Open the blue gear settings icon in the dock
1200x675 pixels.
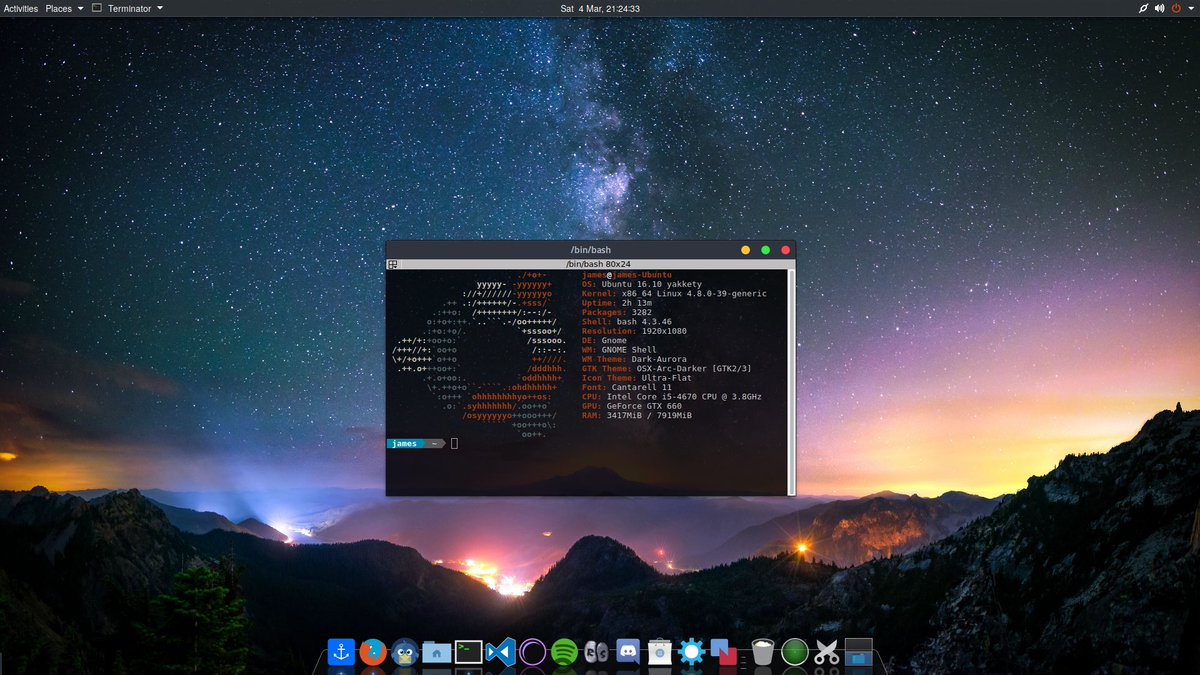coord(692,653)
